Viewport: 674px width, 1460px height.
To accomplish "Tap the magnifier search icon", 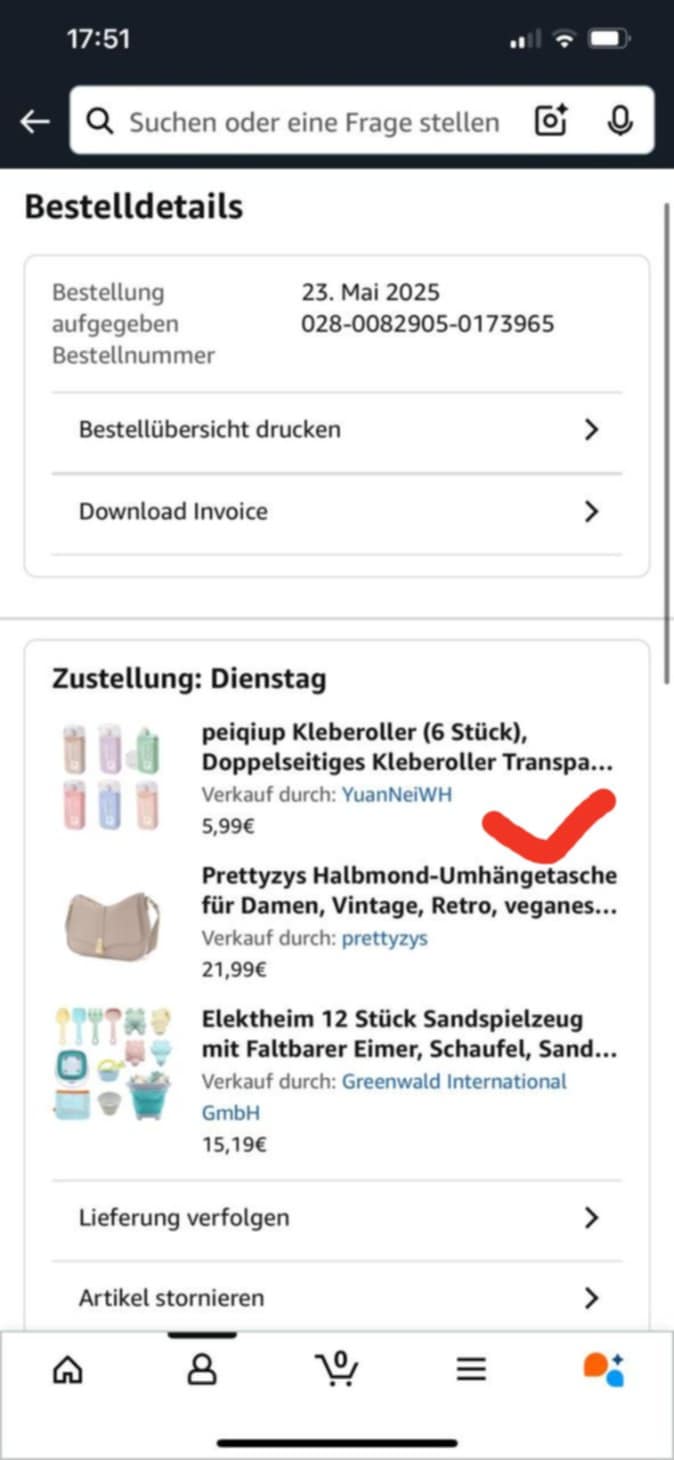I will pyautogui.click(x=99, y=122).
